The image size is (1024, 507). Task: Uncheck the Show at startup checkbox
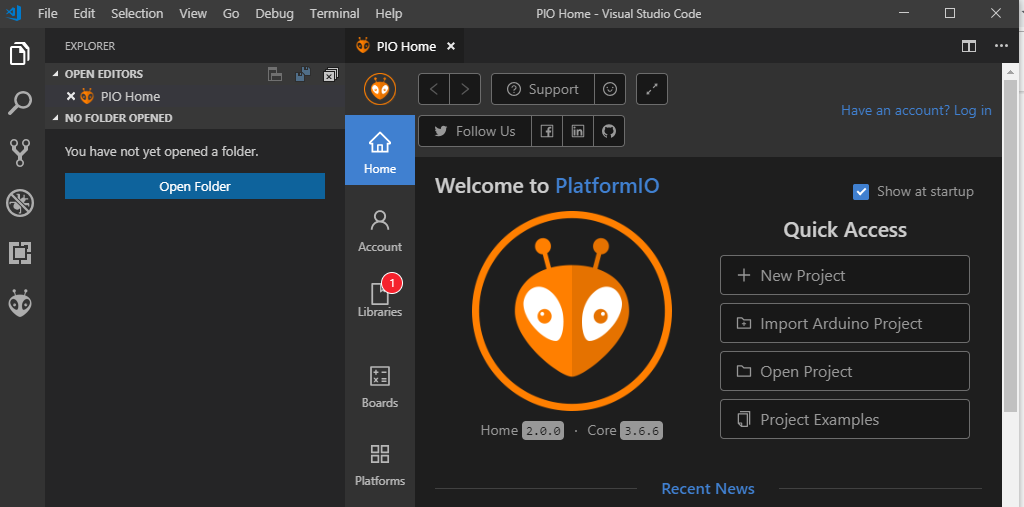[861, 191]
